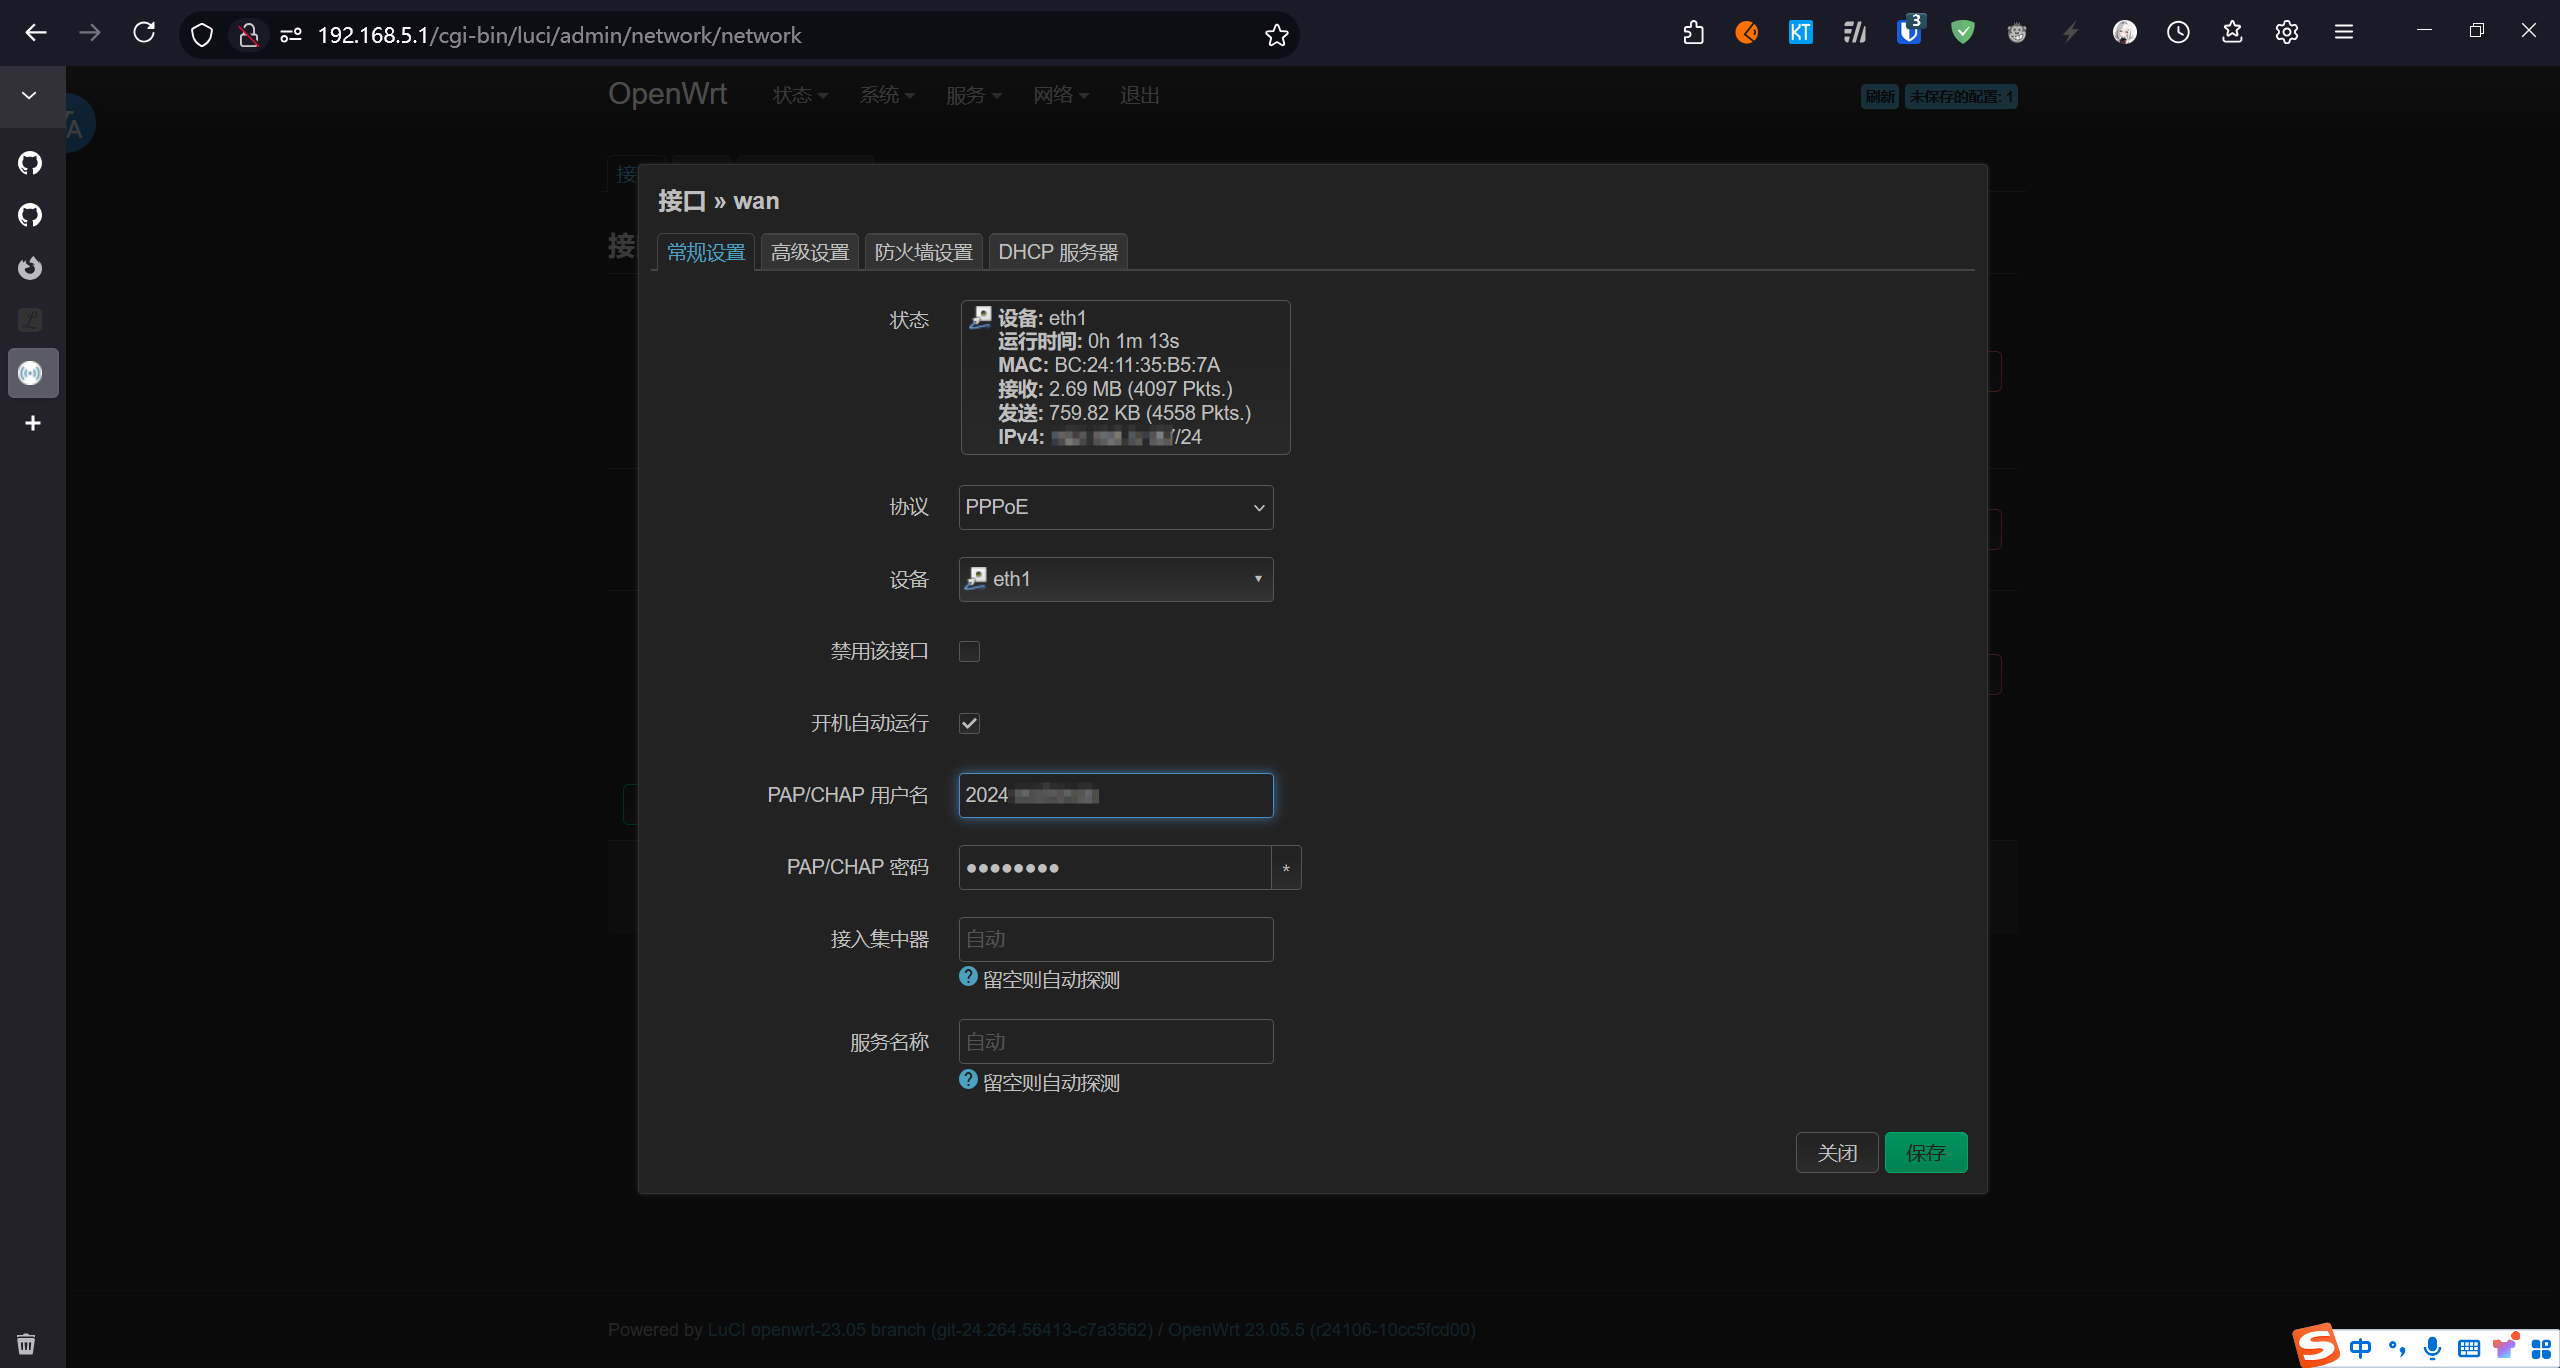Image resolution: width=2560 pixels, height=1368 pixels.
Task: Toggle the Sogou microphone voice input
Action: coord(2433,1348)
